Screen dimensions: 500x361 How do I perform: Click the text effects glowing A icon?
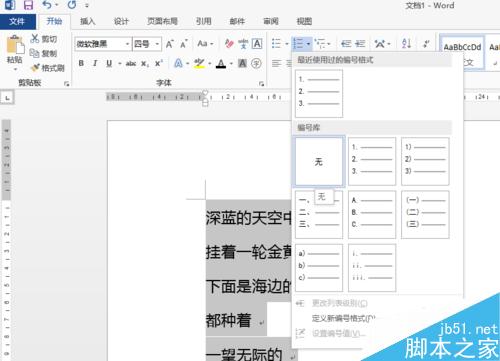178,63
